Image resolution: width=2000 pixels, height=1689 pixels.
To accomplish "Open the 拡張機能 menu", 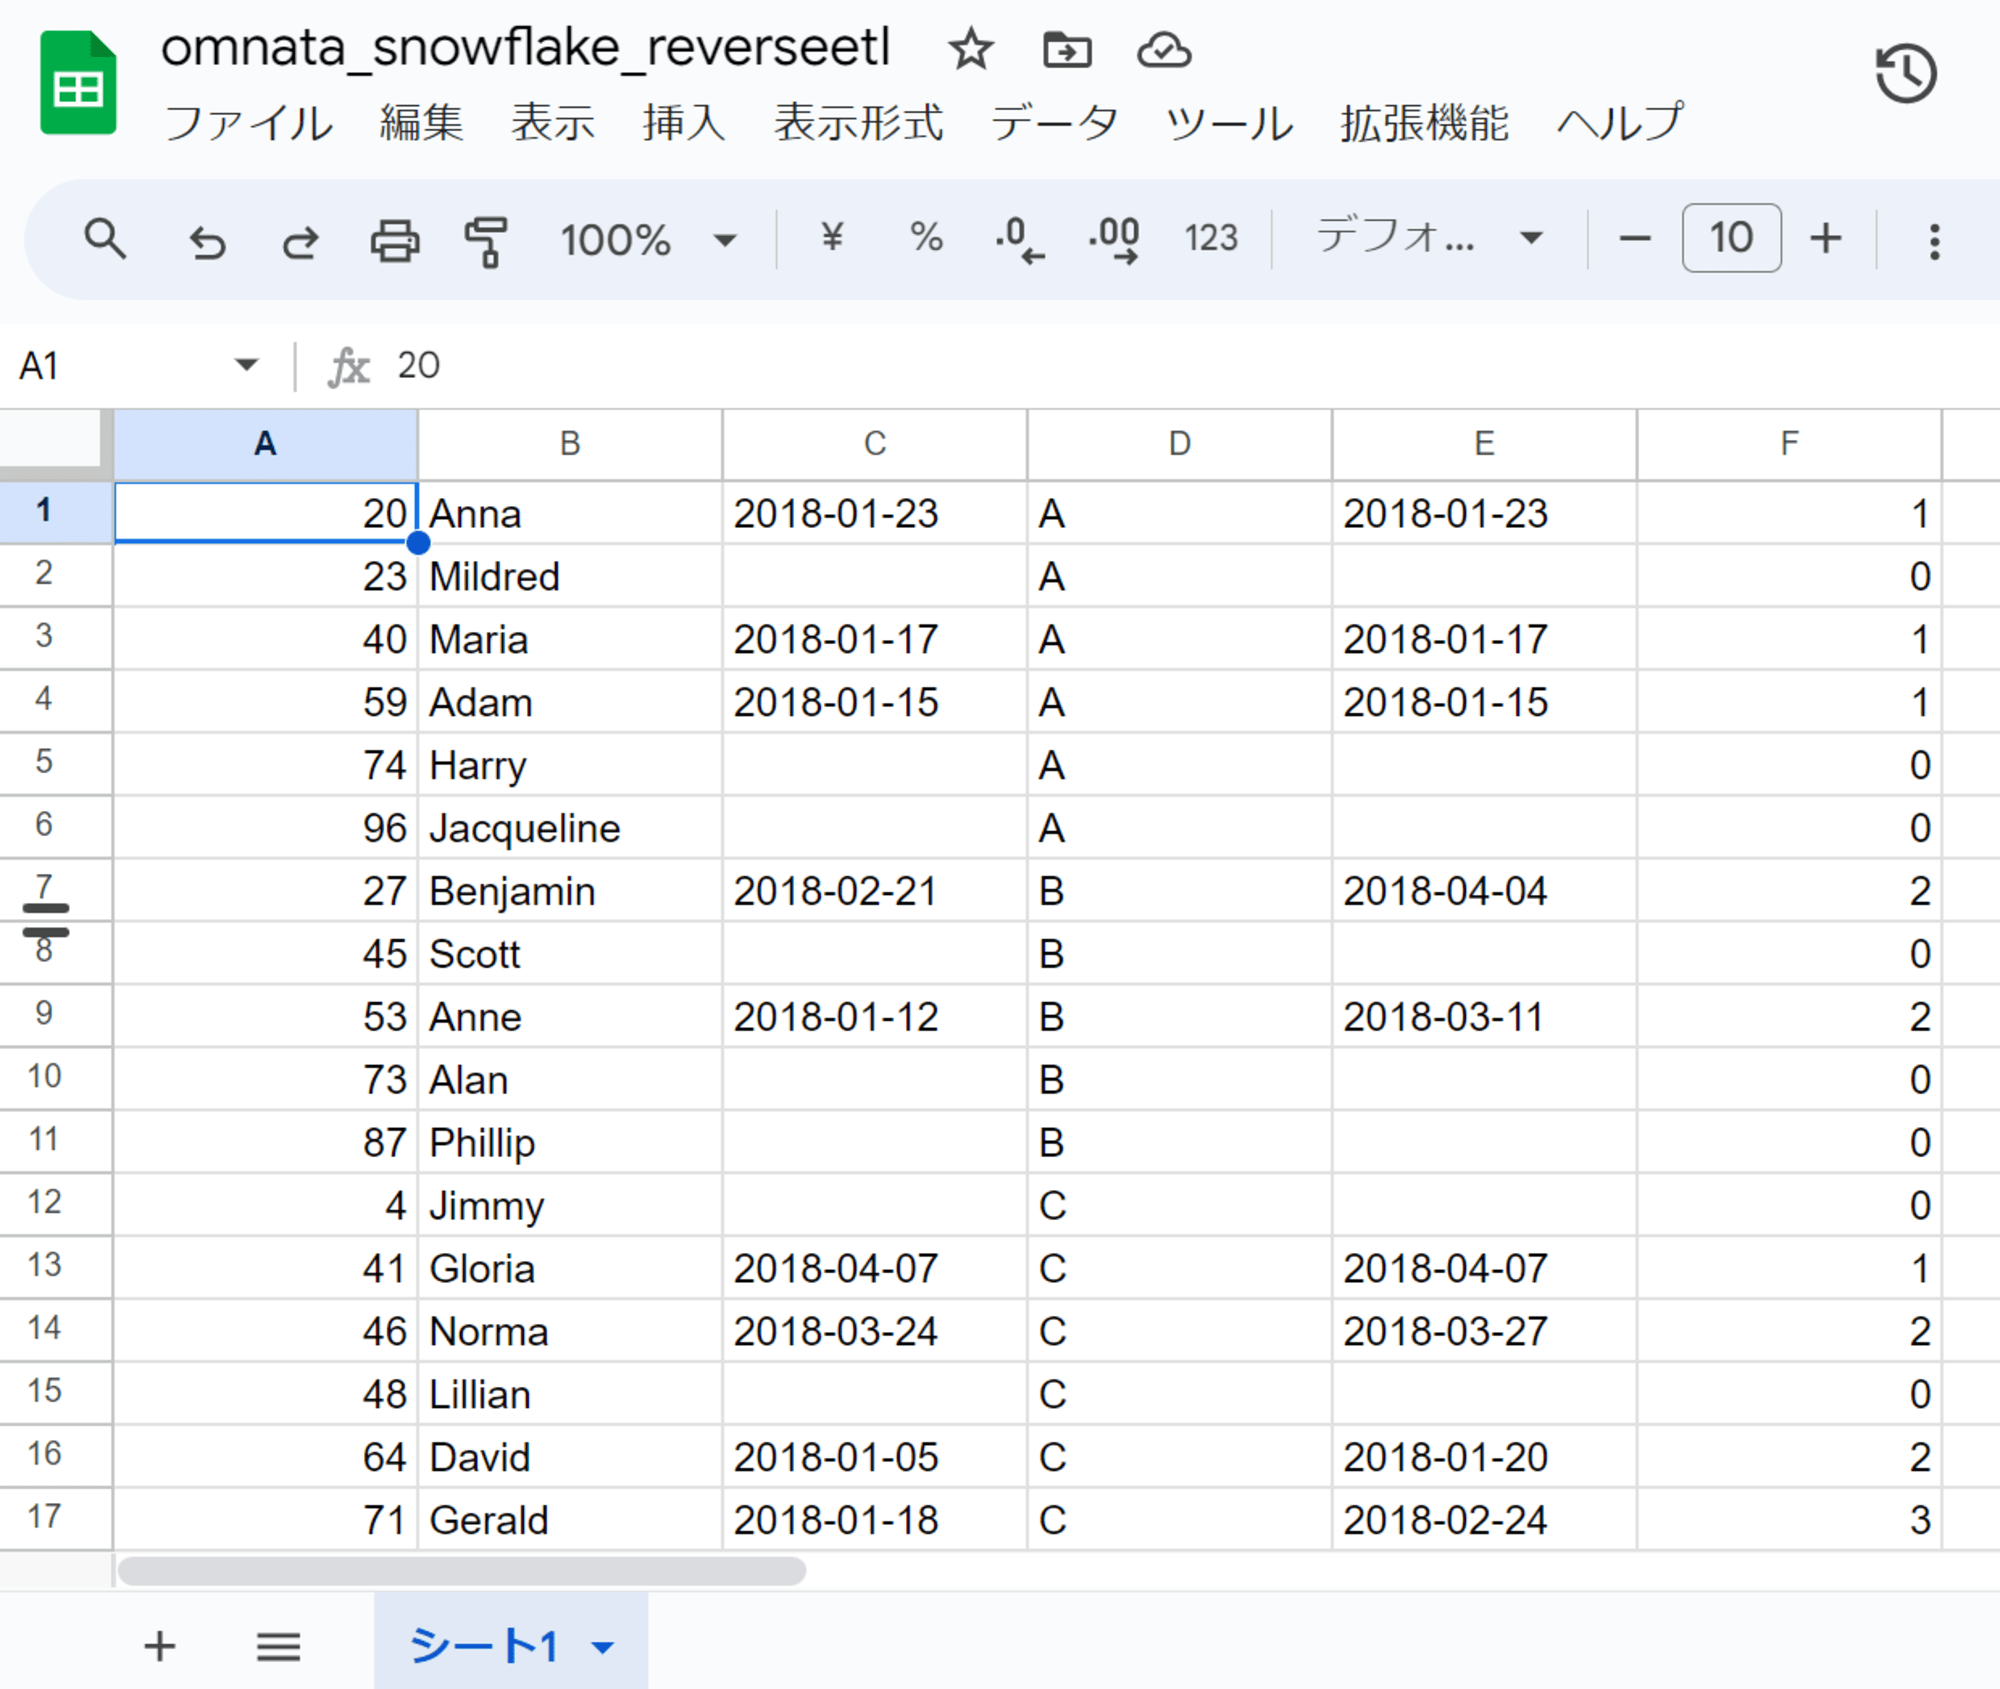I will (x=1425, y=123).
